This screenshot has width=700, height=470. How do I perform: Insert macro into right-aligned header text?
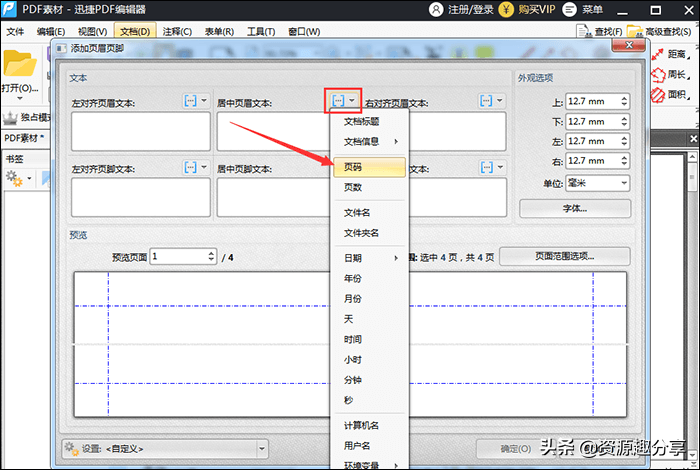click(486, 101)
